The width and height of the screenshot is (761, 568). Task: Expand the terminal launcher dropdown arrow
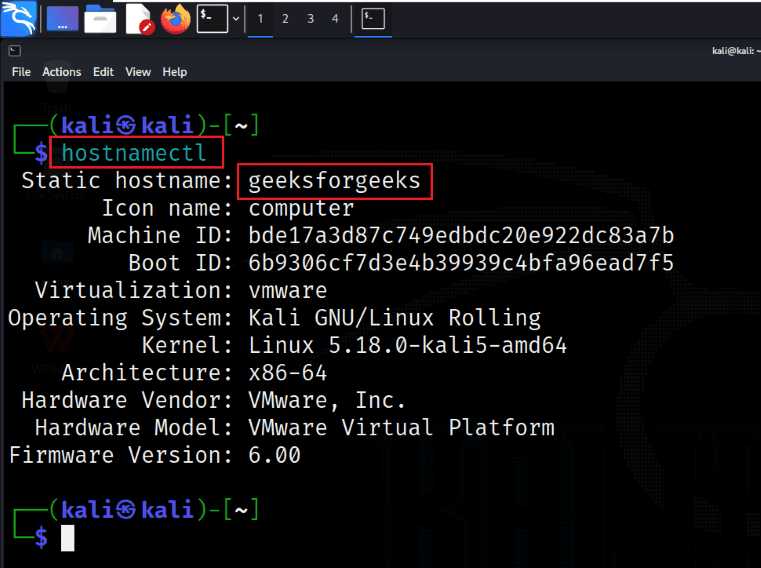pyautogui.click(x=235, y=18)
